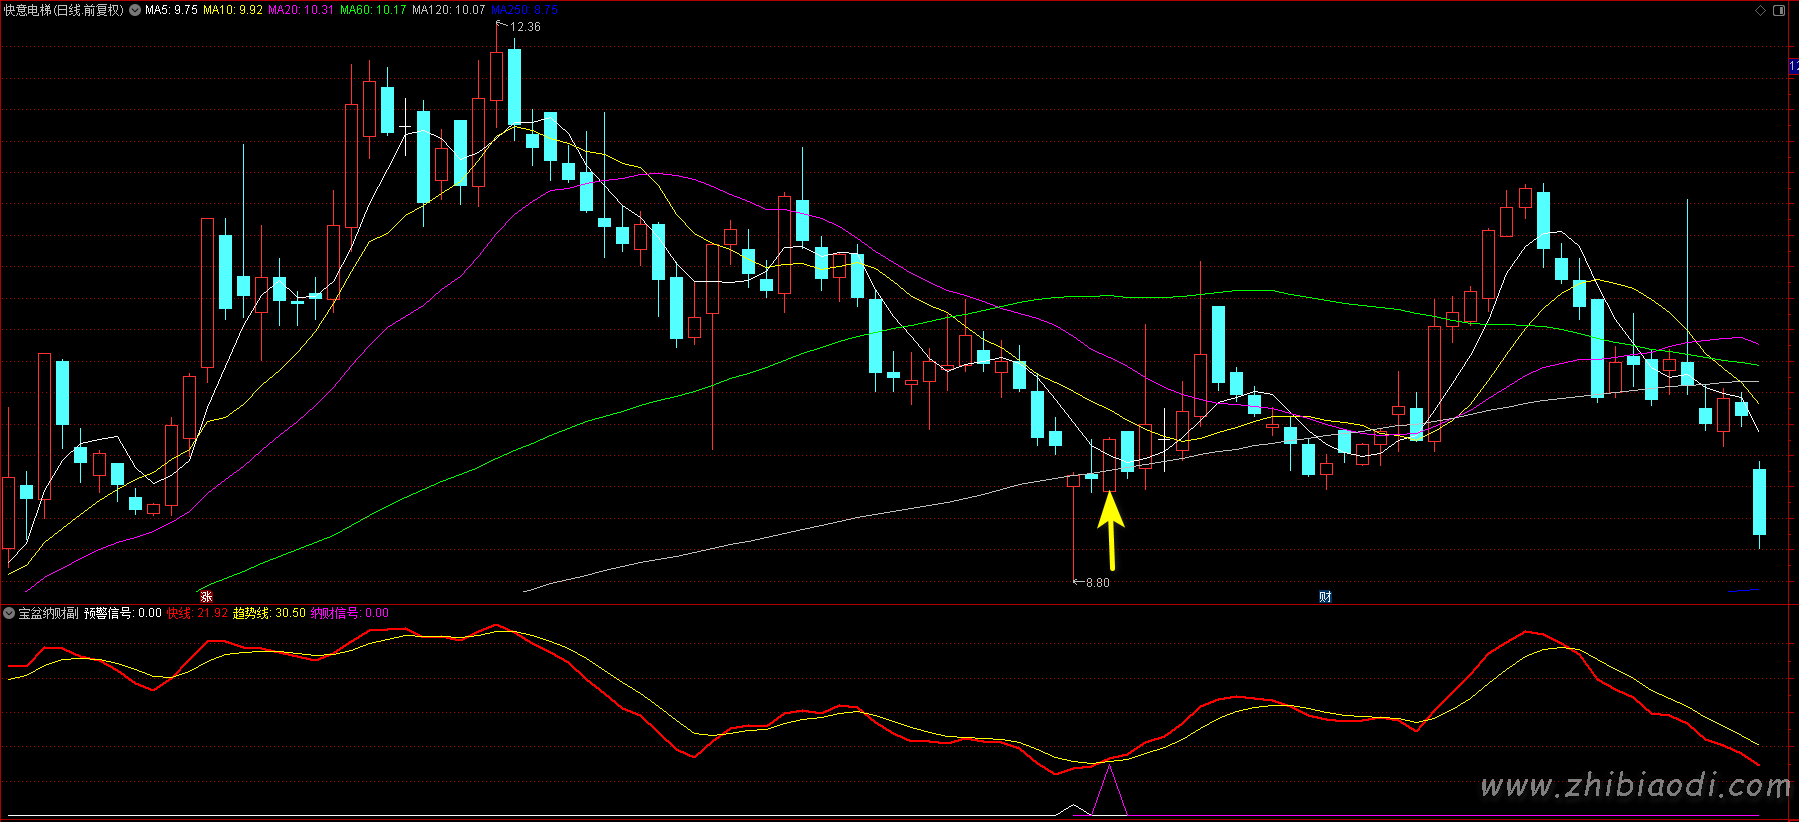Click the 快线 red indicator value label
This screenshot has height=822, width=1799.
click(x=197, y=613)
